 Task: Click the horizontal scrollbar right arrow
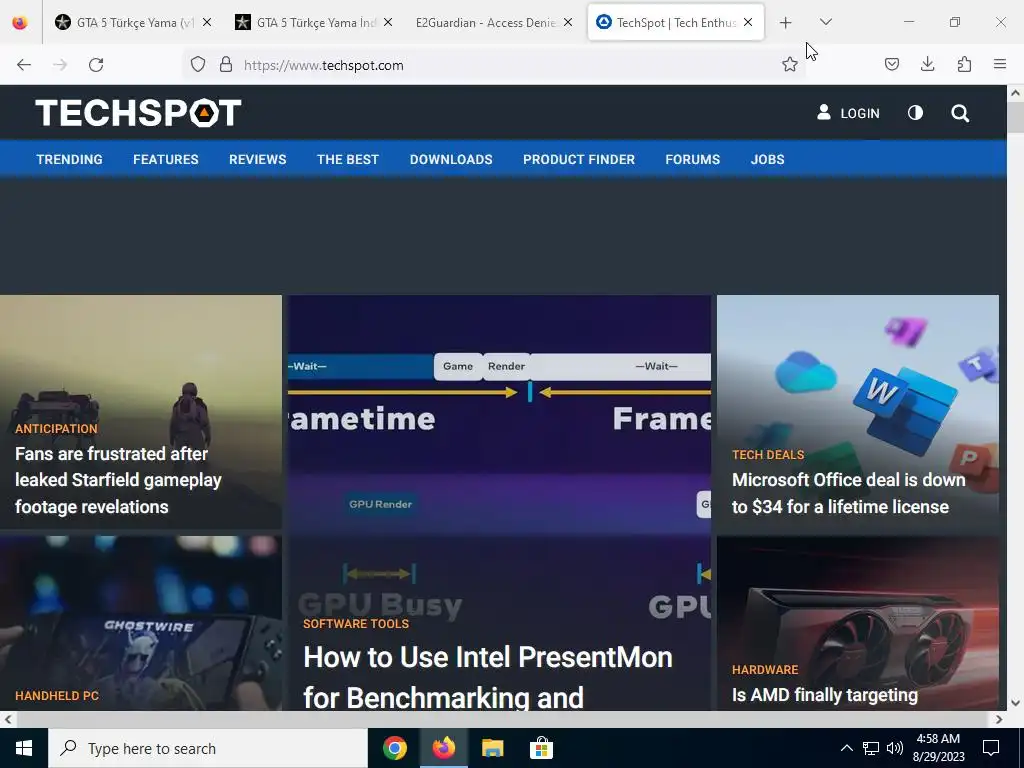point(999,719)
